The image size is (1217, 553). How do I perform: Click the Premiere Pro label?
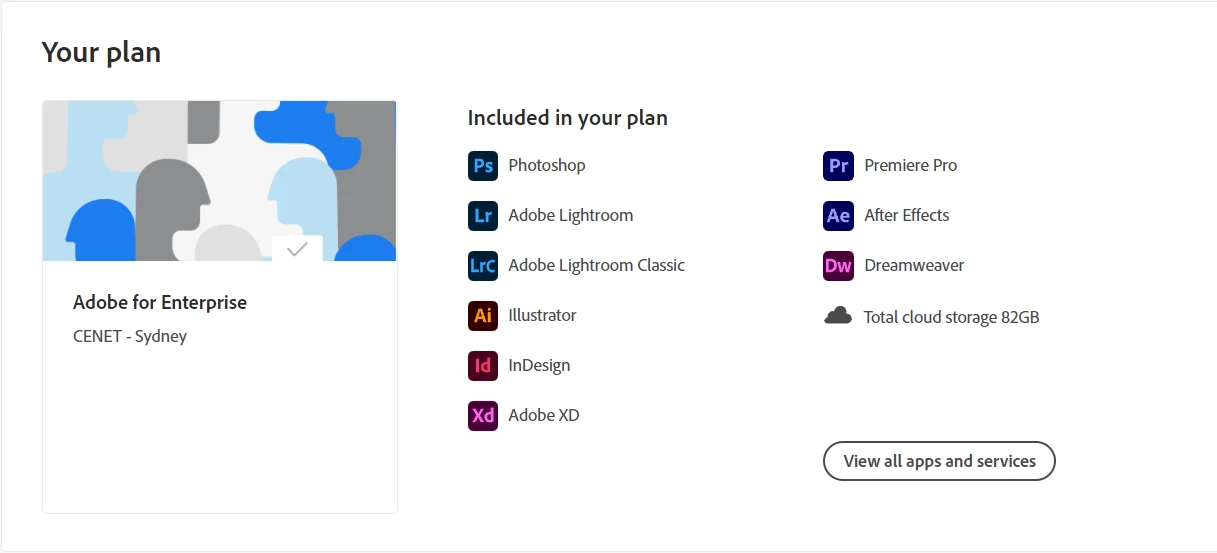point(911,165)
